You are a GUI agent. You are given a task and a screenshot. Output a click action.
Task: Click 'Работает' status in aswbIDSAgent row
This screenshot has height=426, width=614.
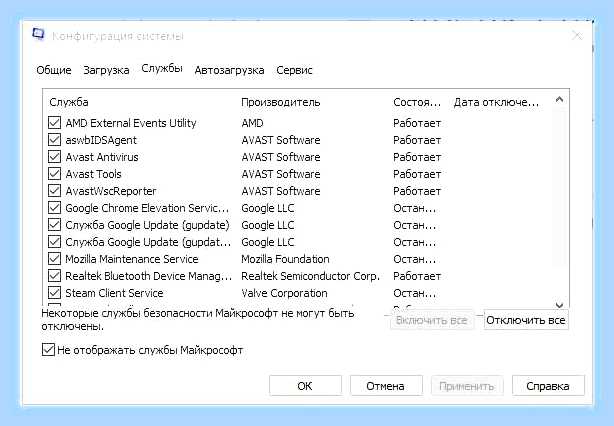[417, 140]
